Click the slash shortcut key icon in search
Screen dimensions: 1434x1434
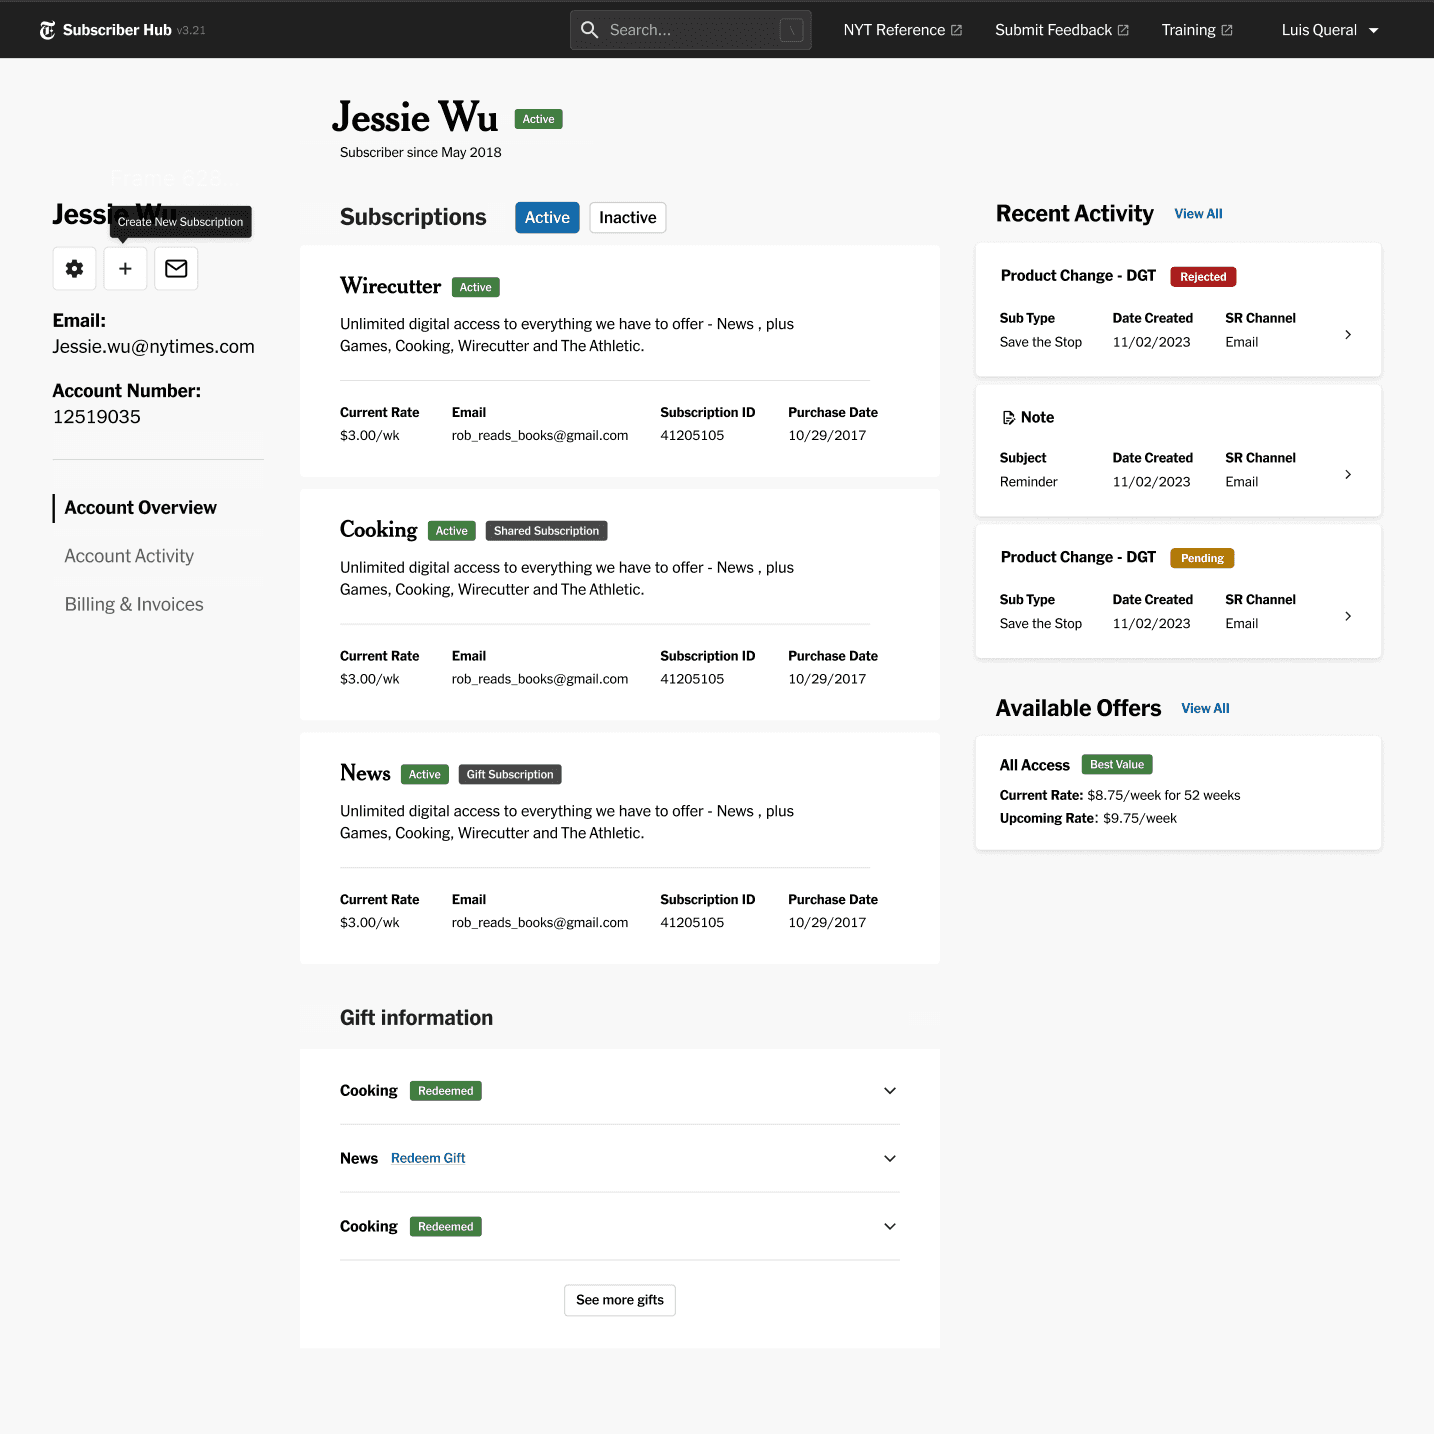tap(791, 30)
